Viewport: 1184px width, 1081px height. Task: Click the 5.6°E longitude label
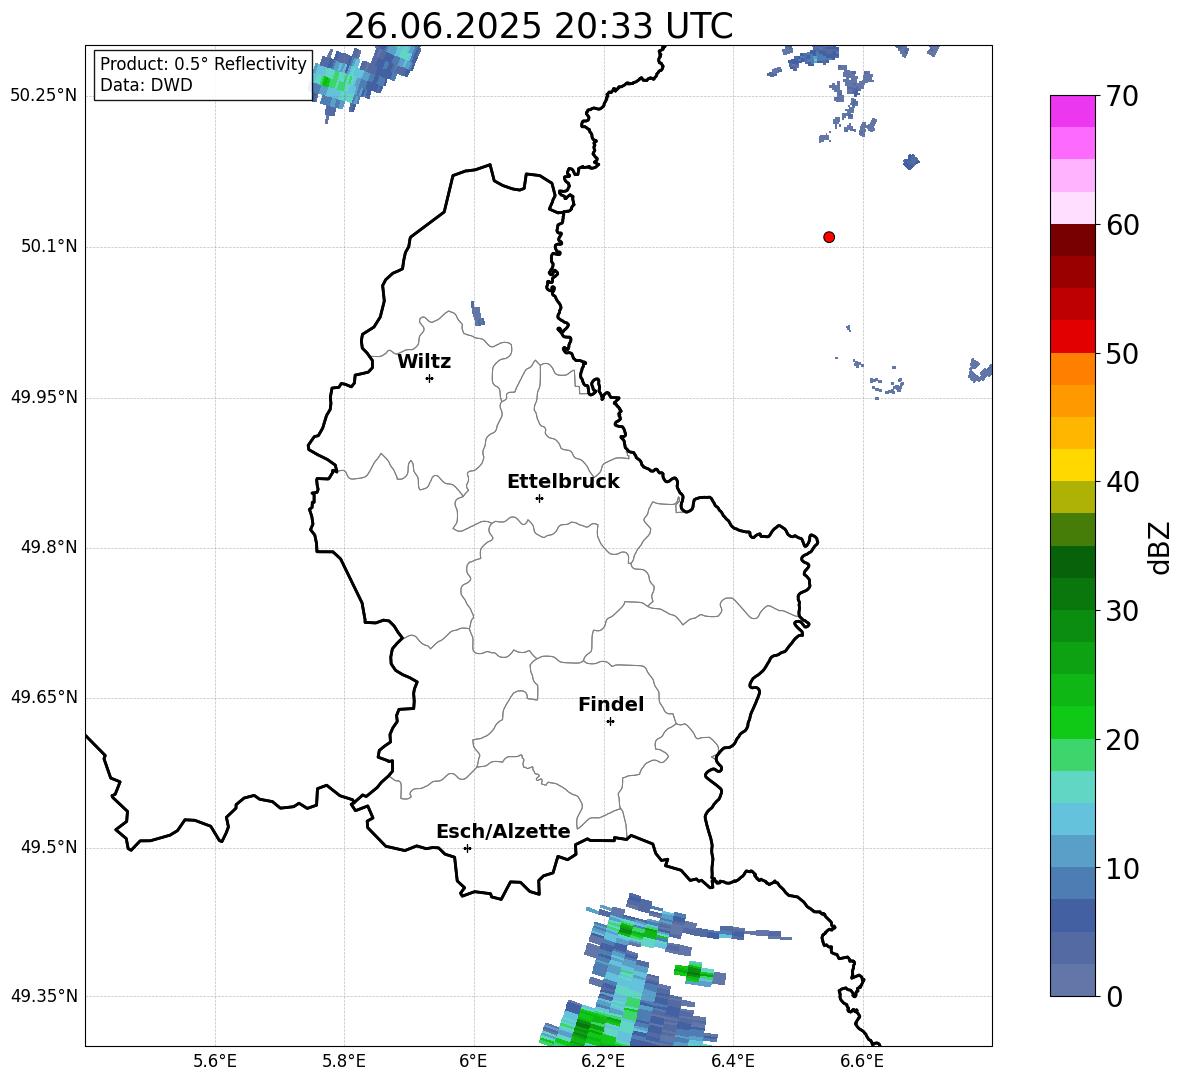point(215,1061)
